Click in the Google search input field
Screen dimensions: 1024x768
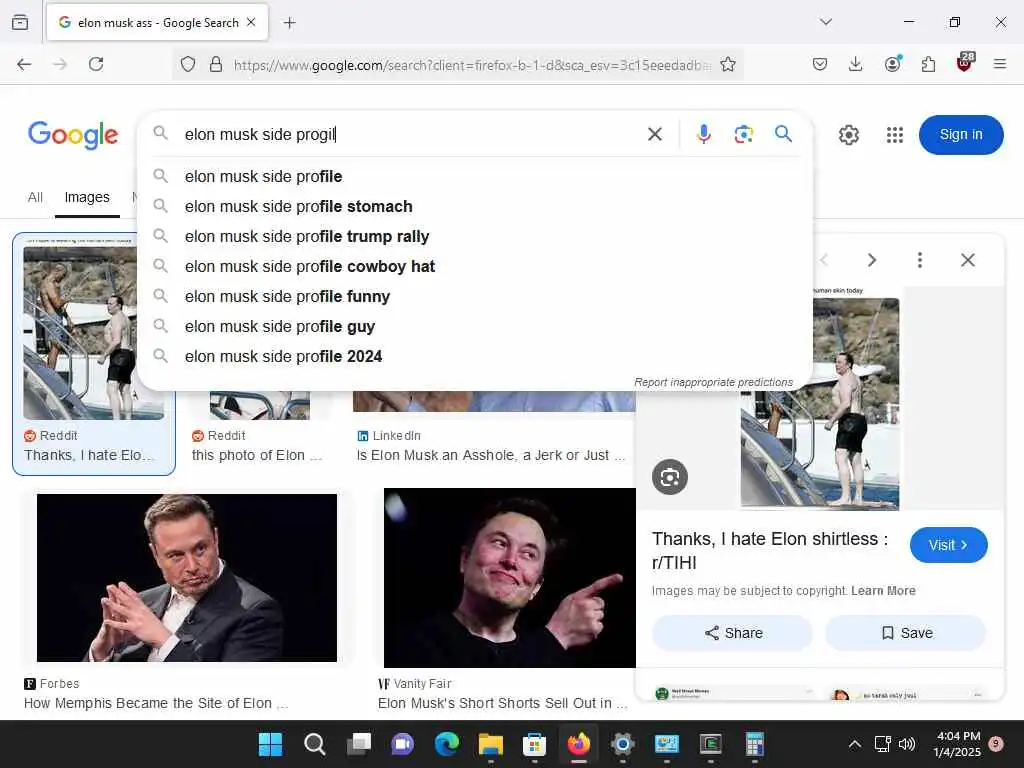click(x=411, y=134)
